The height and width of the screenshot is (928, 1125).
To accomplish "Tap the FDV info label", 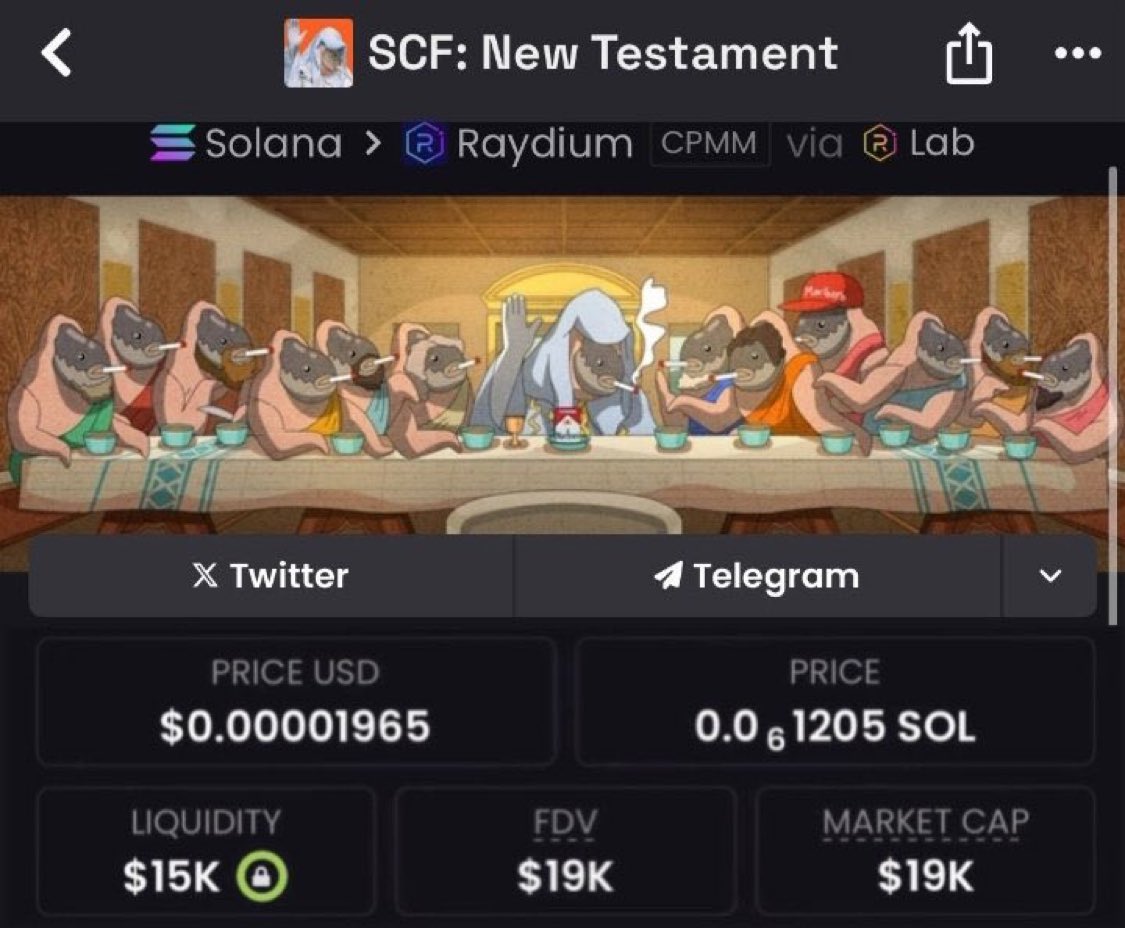I will (565, 822).
